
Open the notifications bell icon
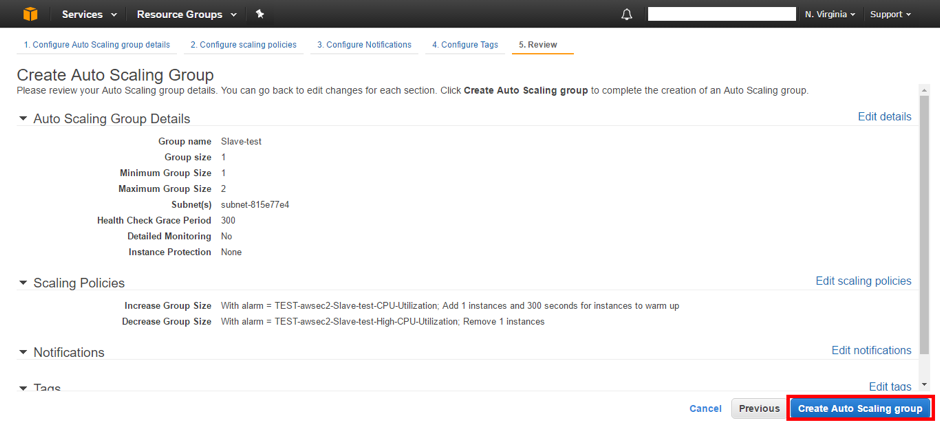click(627, 15)
